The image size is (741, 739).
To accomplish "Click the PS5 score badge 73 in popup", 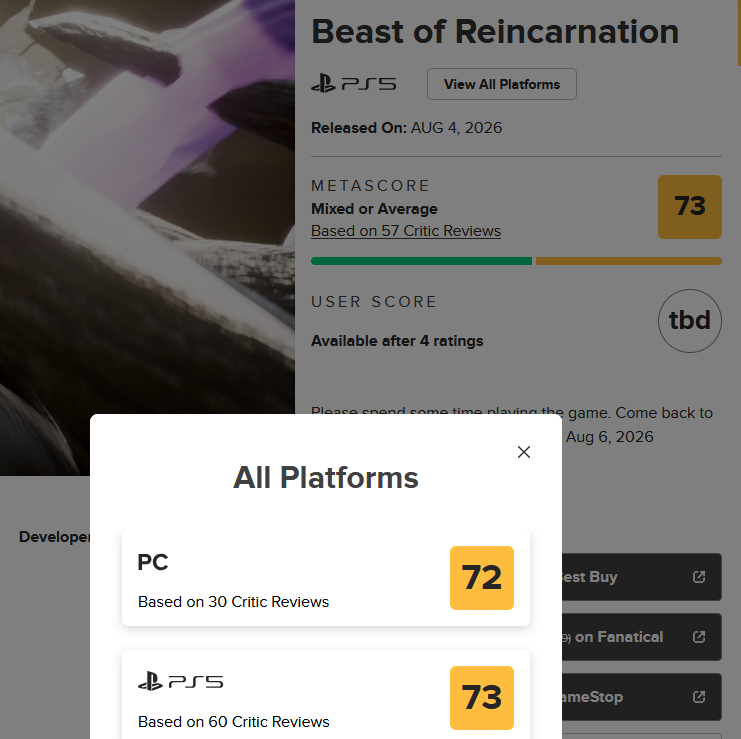I will pyautogui.click(x=482, y=698).
